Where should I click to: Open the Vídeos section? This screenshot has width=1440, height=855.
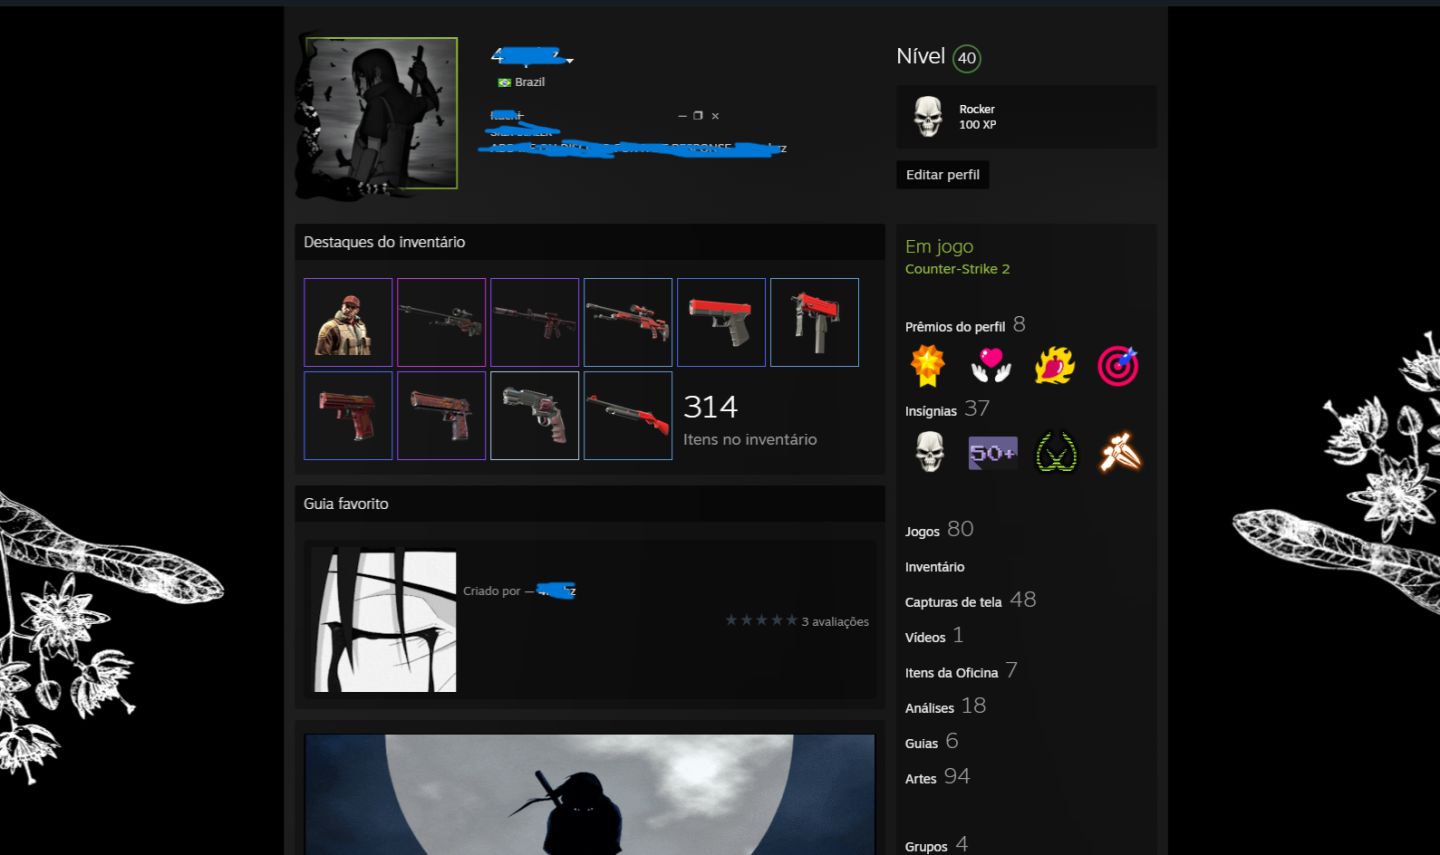[x=925, y=637]
